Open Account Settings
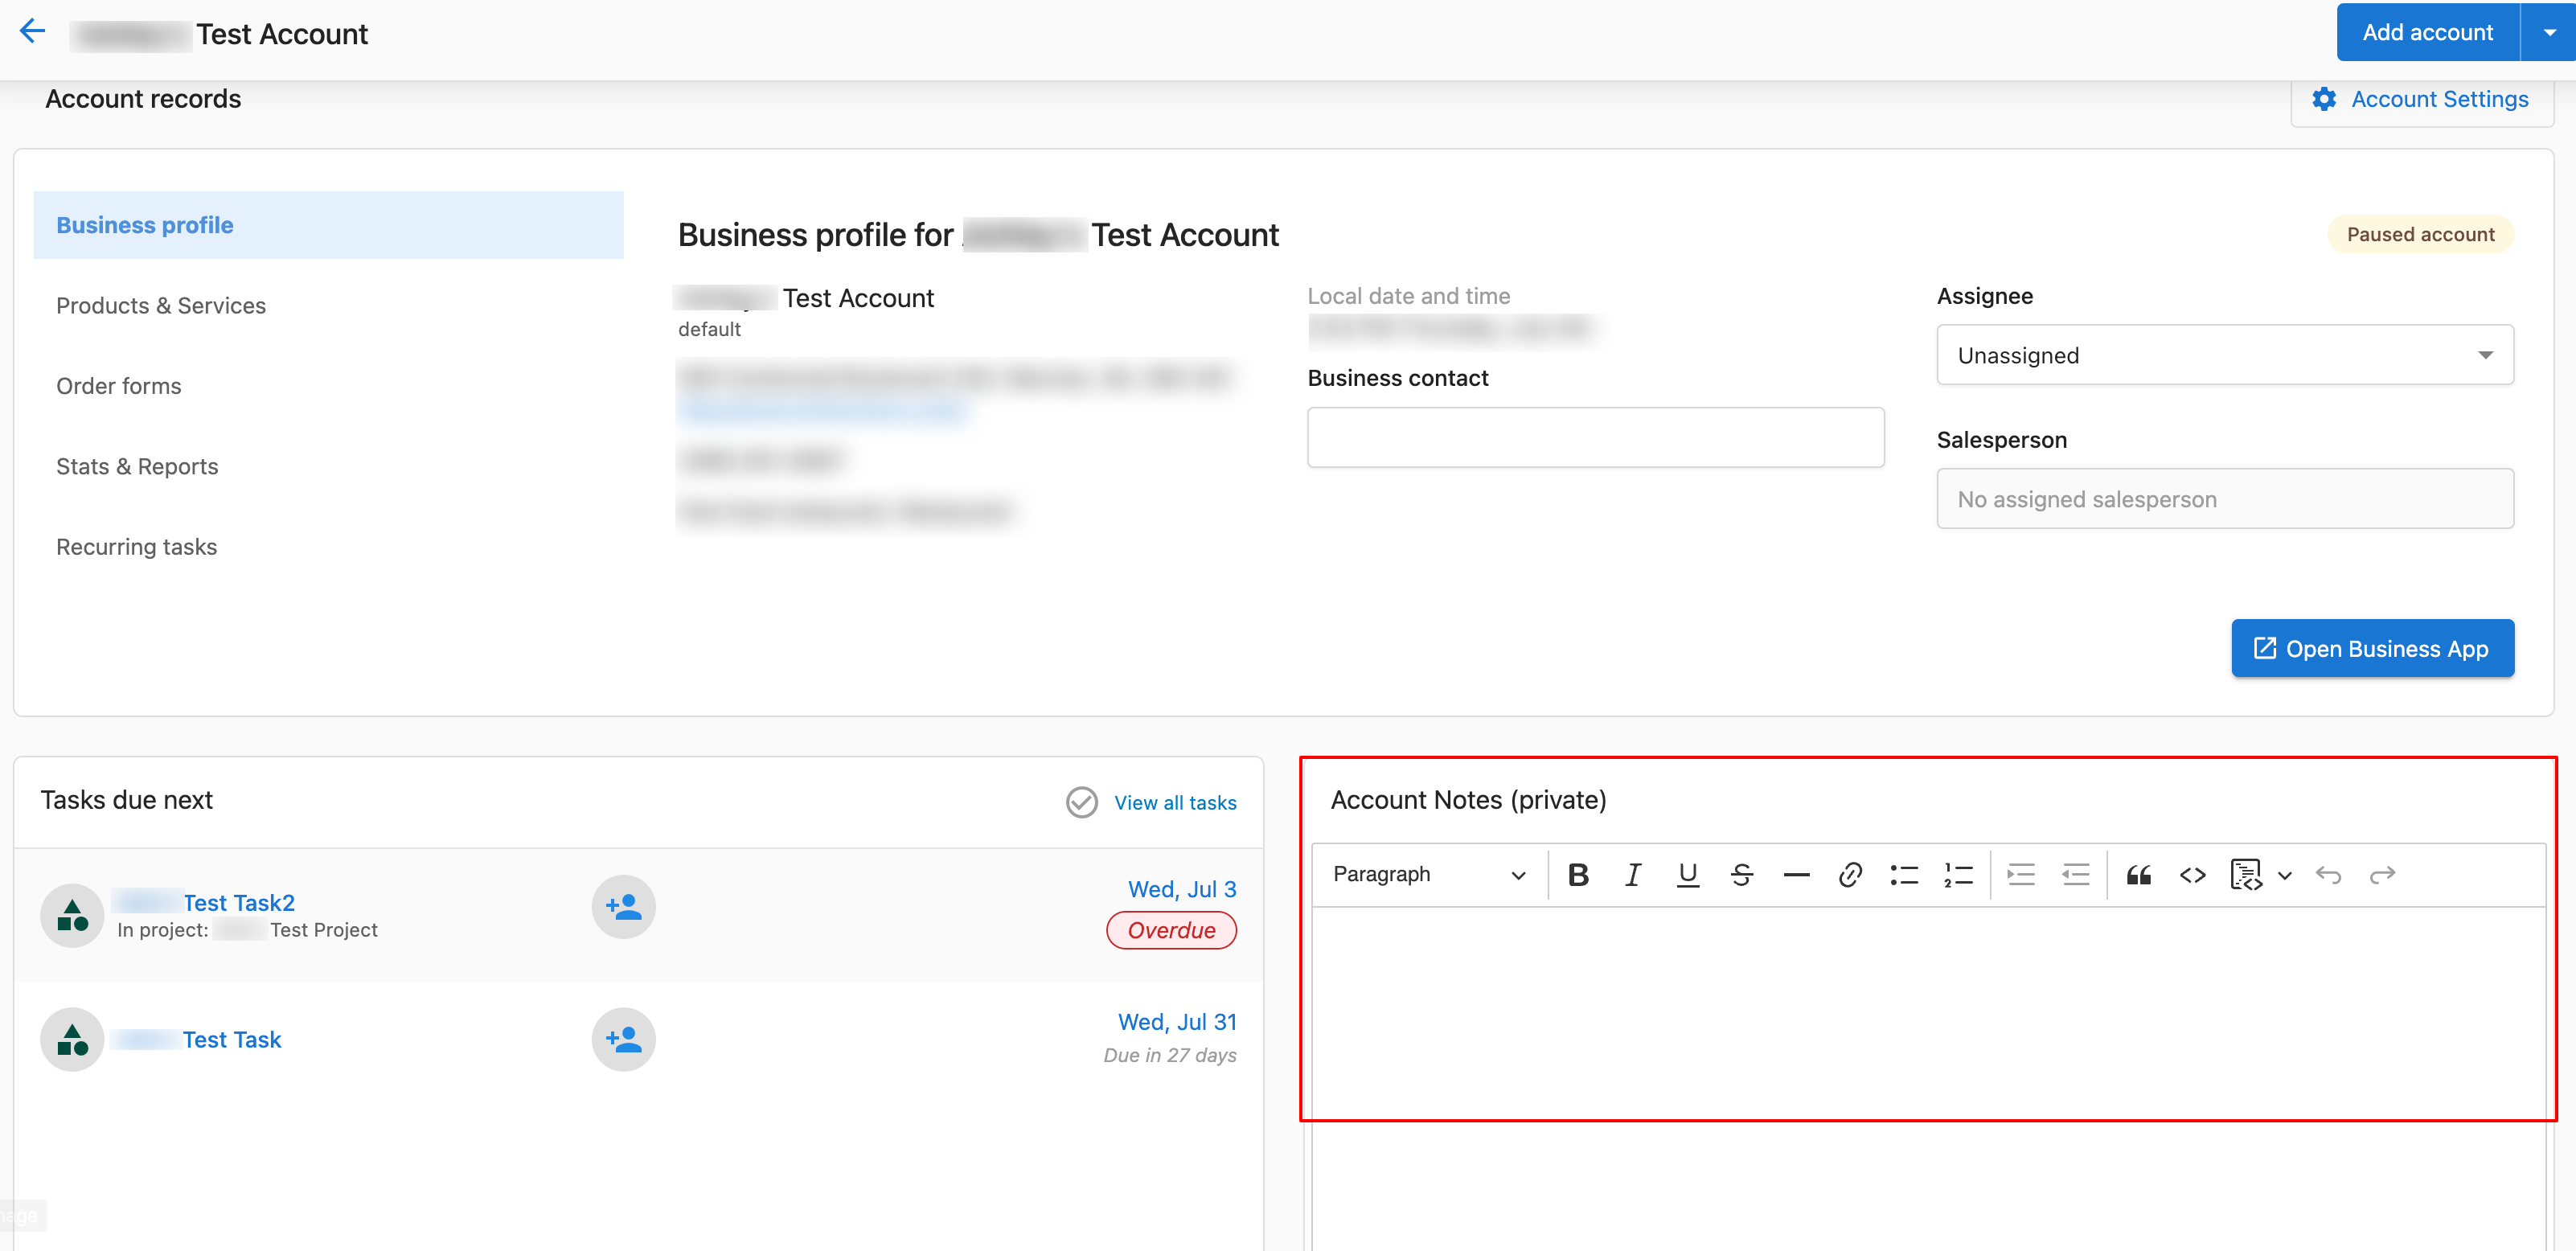Image resolution: width=2576 pixels, height=1251 pixels. (x=2421, y=99)
